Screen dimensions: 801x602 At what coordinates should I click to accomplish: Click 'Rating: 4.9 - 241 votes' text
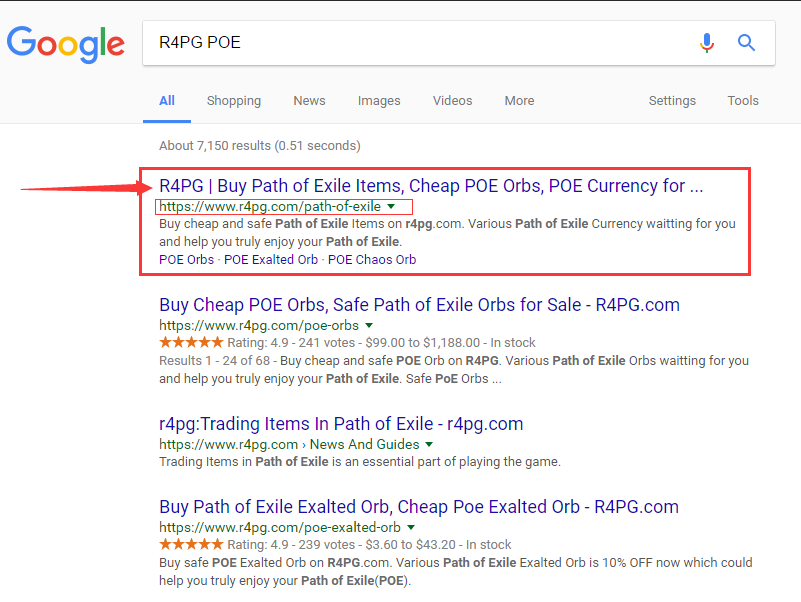tap(291, 342)
